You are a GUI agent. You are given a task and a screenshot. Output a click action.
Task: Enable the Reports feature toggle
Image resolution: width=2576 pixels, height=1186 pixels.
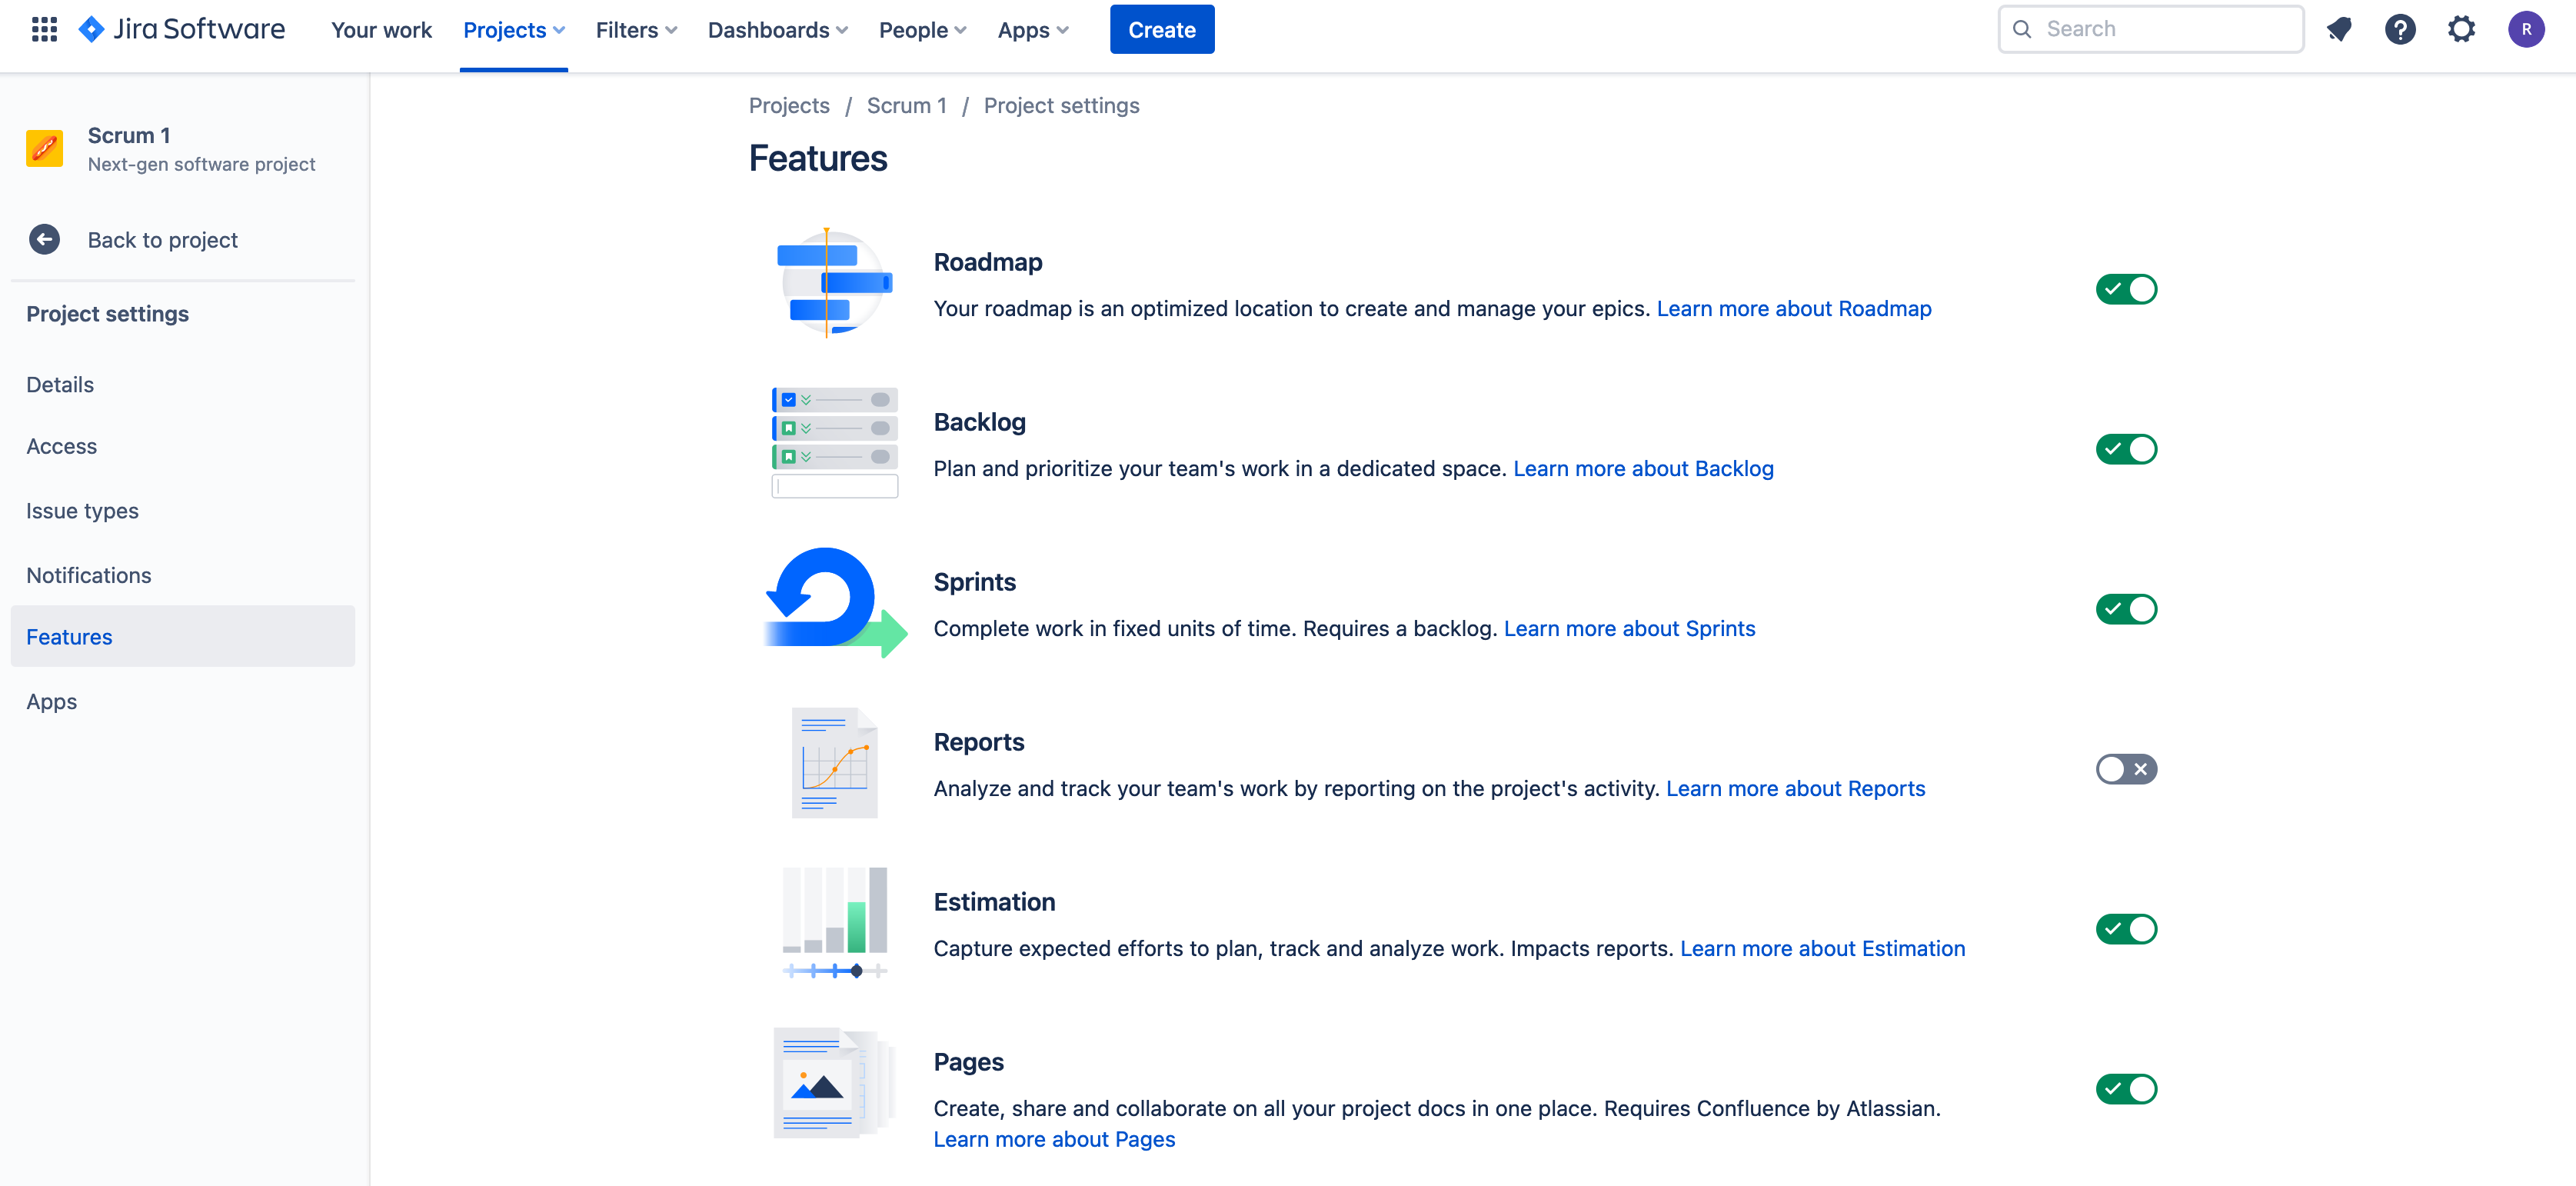point(2126,769)
